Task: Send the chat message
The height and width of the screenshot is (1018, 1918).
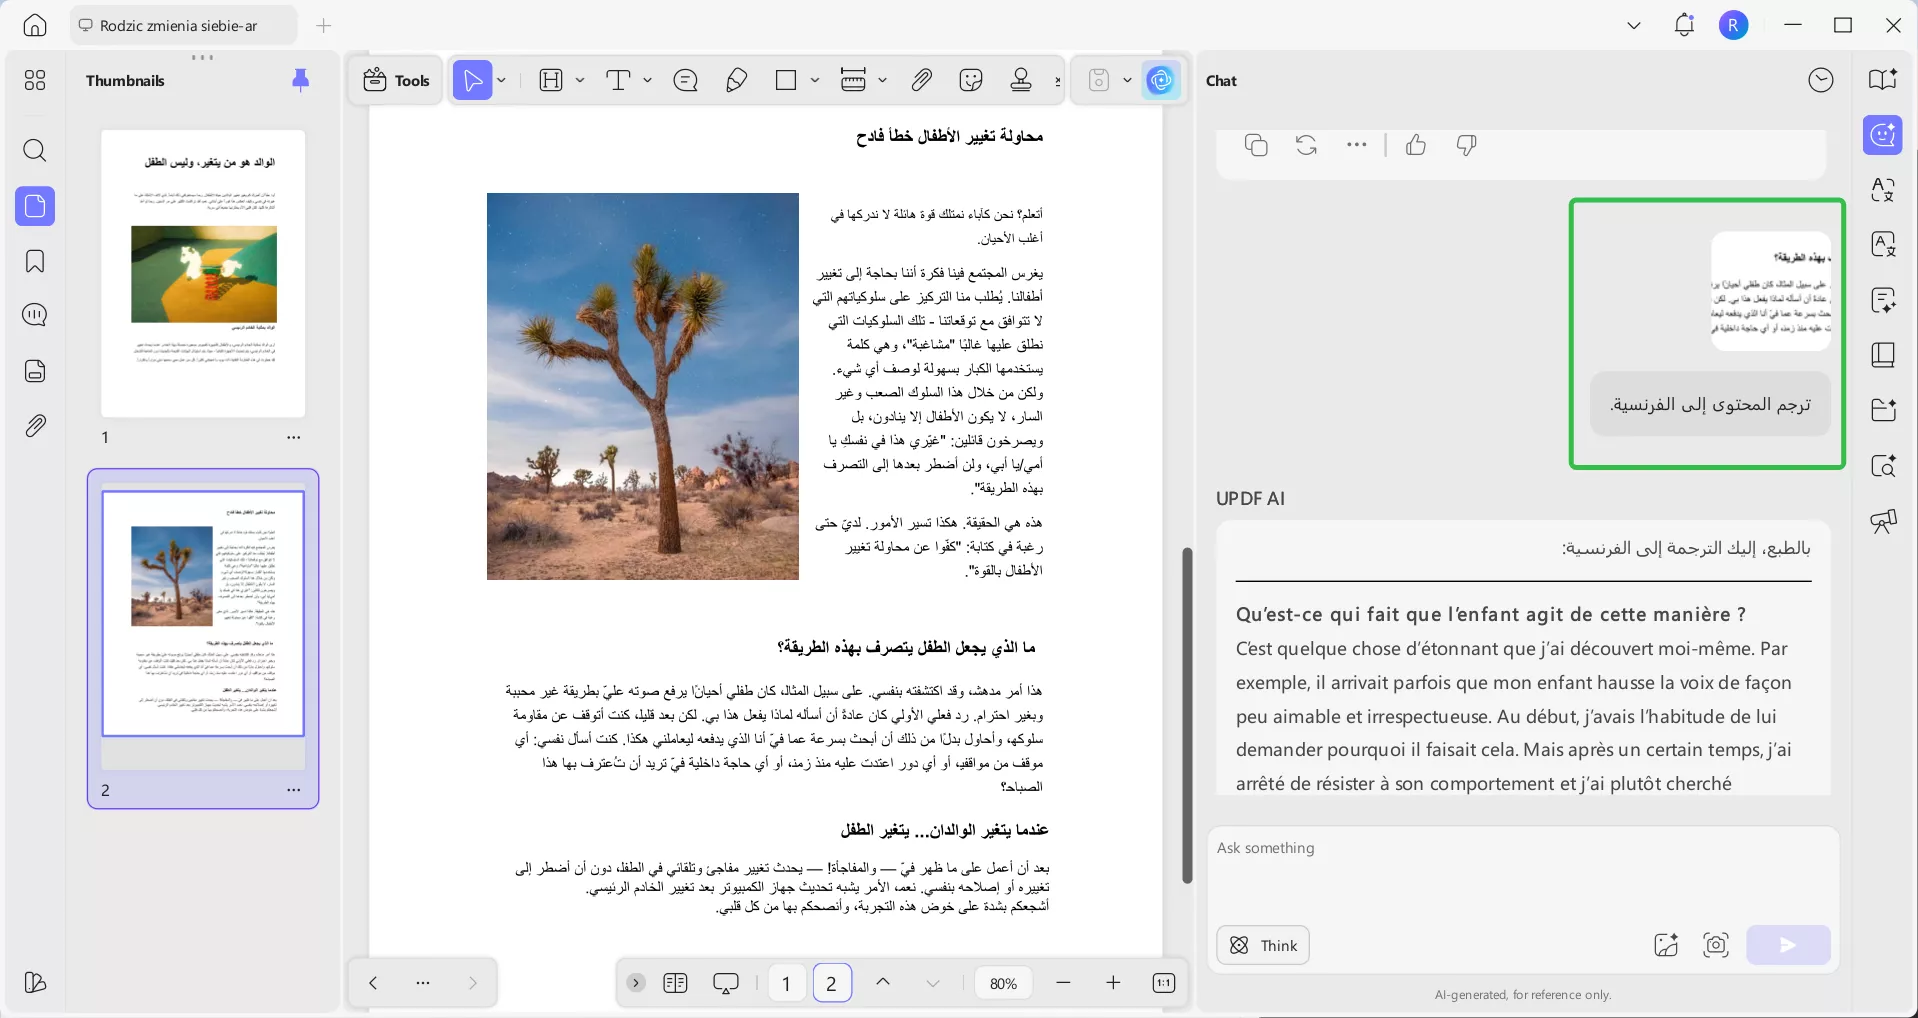Action: (x=1788, y=944)
